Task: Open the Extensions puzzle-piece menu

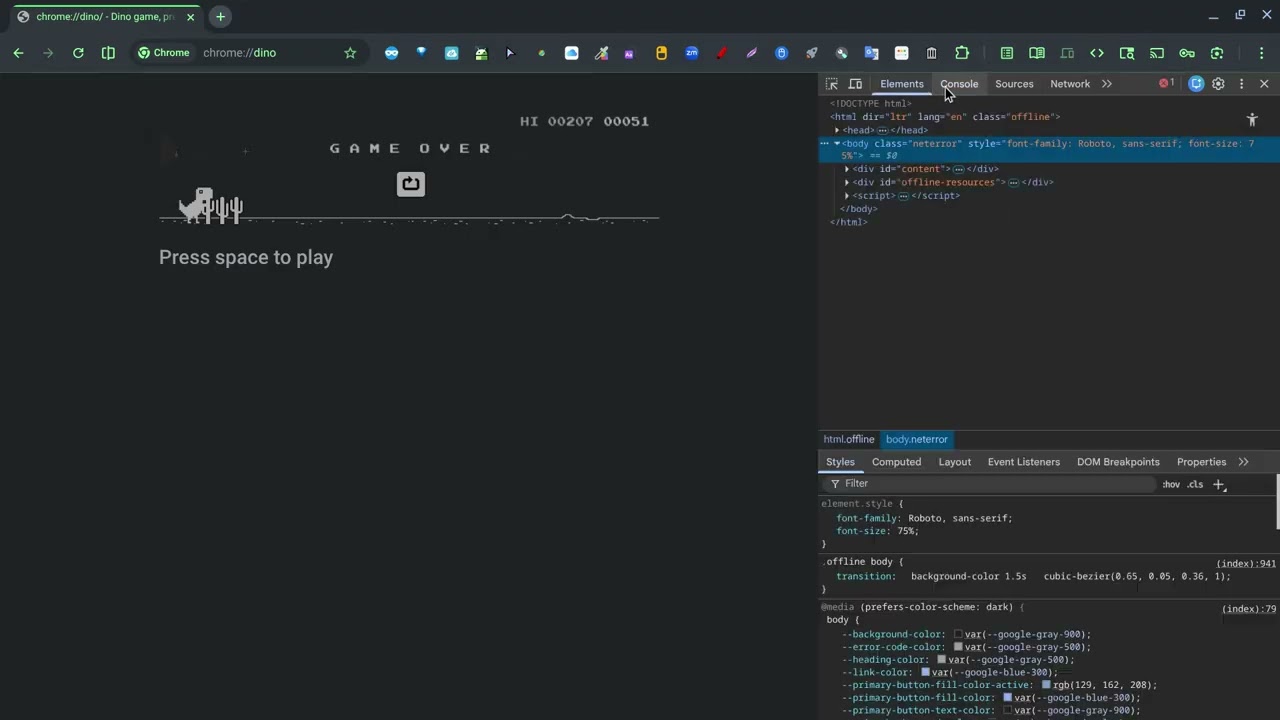Action: 962,53
